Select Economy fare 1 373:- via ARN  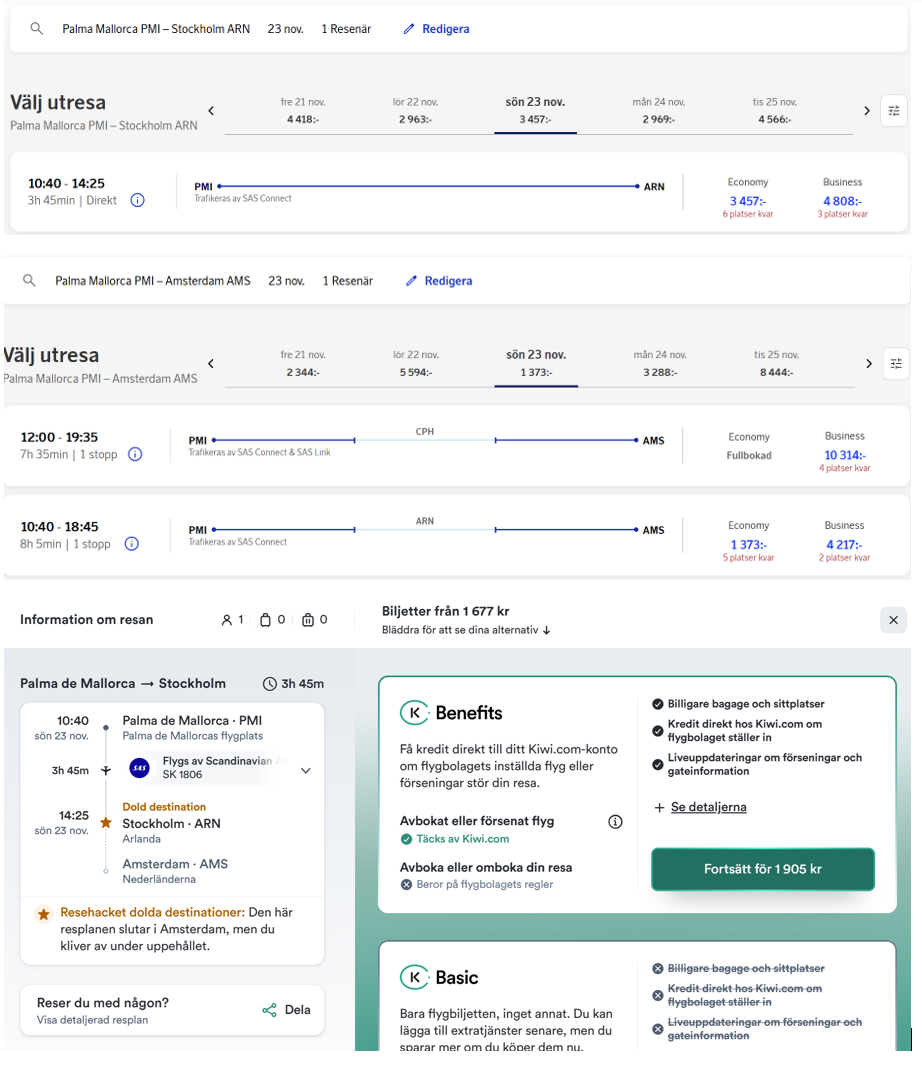[748, 545]
